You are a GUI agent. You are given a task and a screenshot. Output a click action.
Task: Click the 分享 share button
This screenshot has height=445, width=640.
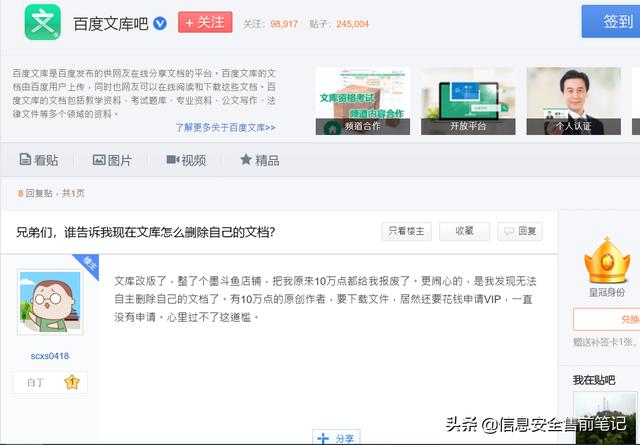[x=336, y=438]
